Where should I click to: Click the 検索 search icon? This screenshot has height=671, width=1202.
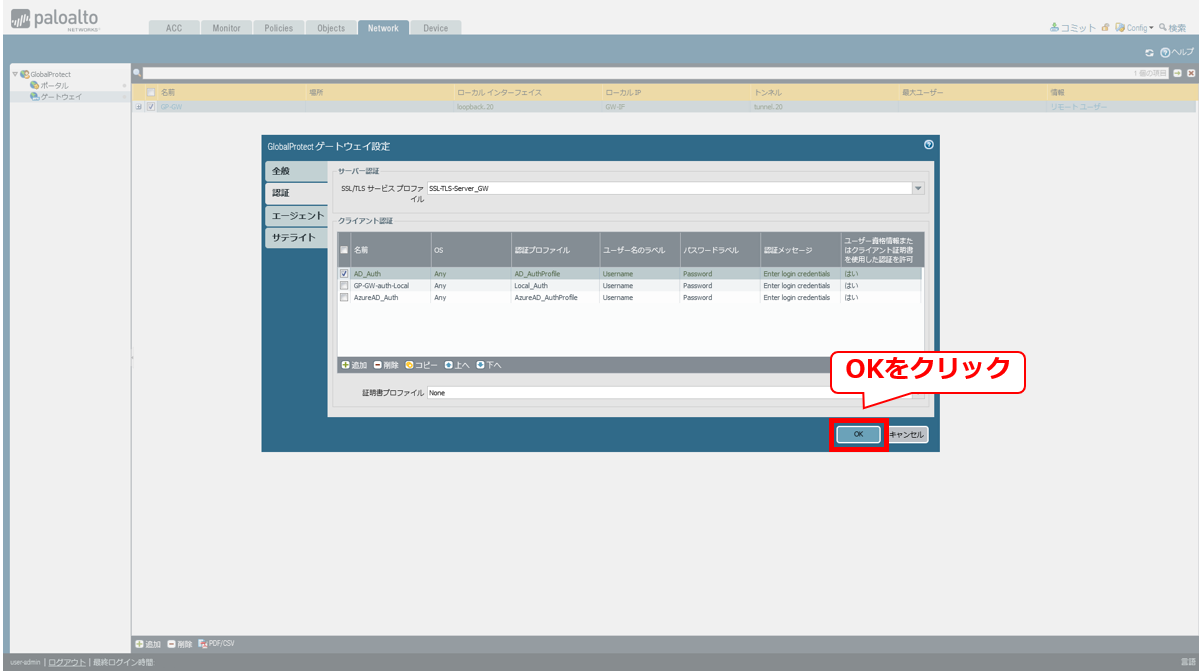pyautogui.click(x=1172, y=28)
